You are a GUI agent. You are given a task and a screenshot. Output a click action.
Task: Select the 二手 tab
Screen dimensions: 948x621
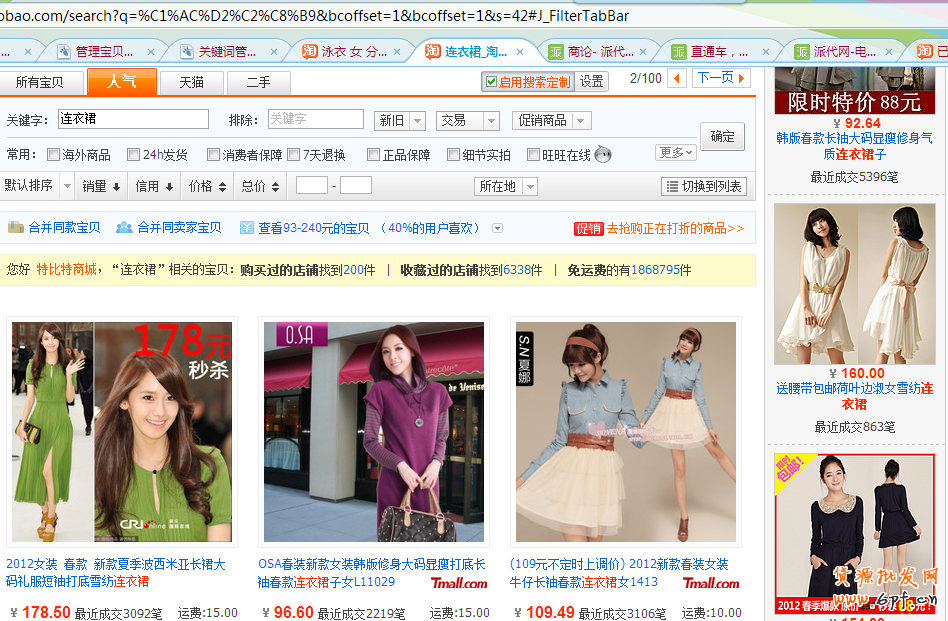(259, 82)
